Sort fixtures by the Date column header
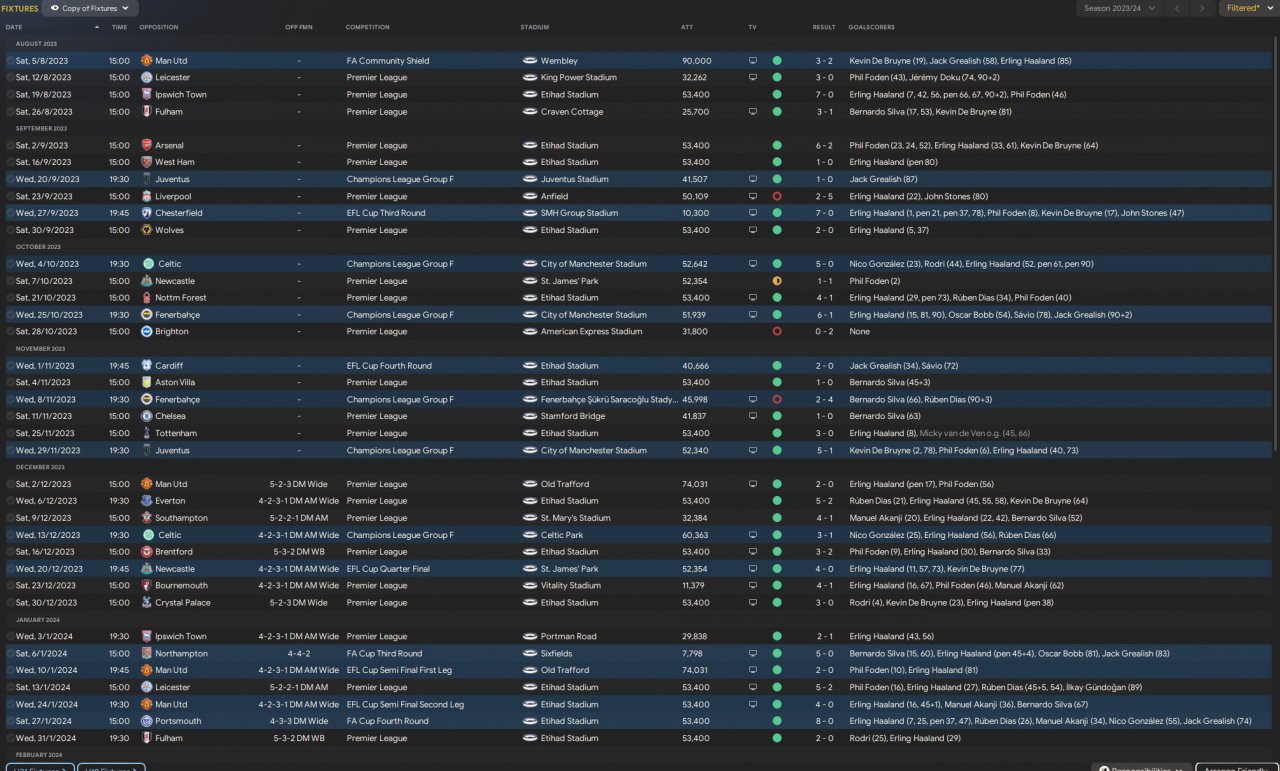Image resolution: width=1280 pixels, height=771 pixels. pyautogui.click(x=14, y=27)
